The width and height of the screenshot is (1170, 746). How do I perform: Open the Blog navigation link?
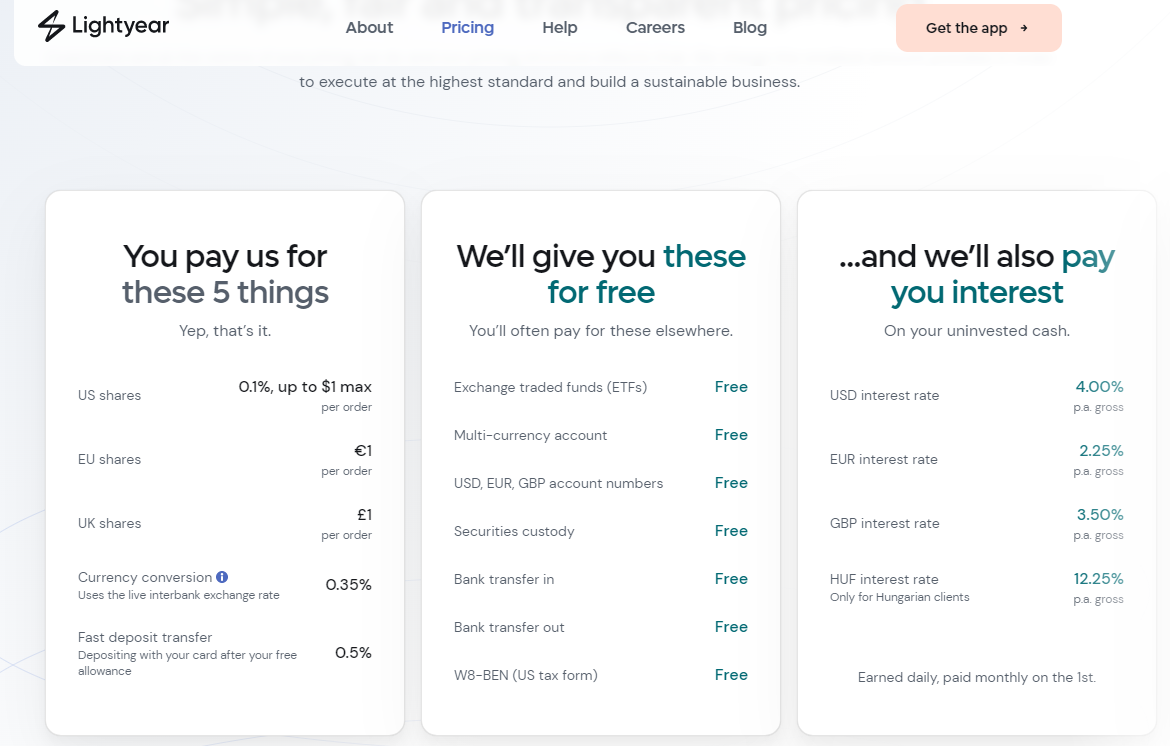(750, 28)
